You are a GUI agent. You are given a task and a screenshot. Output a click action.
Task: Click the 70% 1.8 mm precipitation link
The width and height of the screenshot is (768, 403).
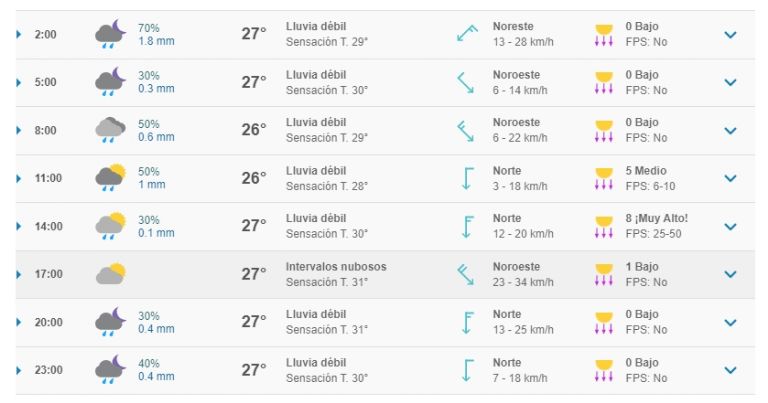[156, 35]
